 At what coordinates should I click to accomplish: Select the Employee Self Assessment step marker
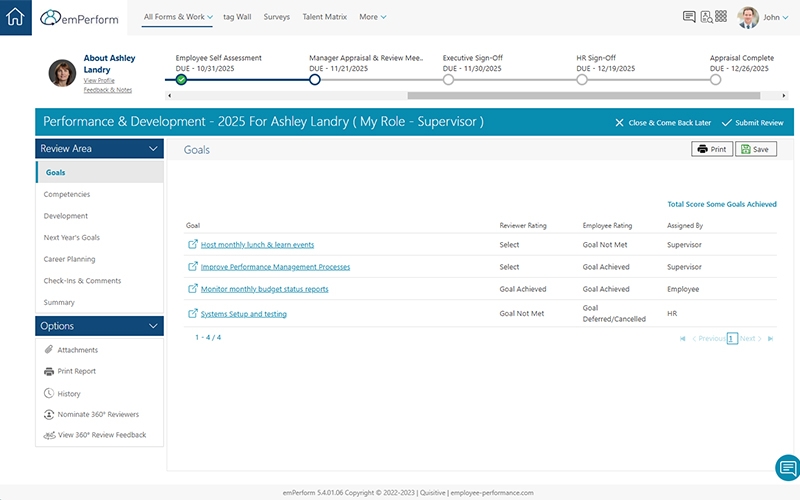181,79
